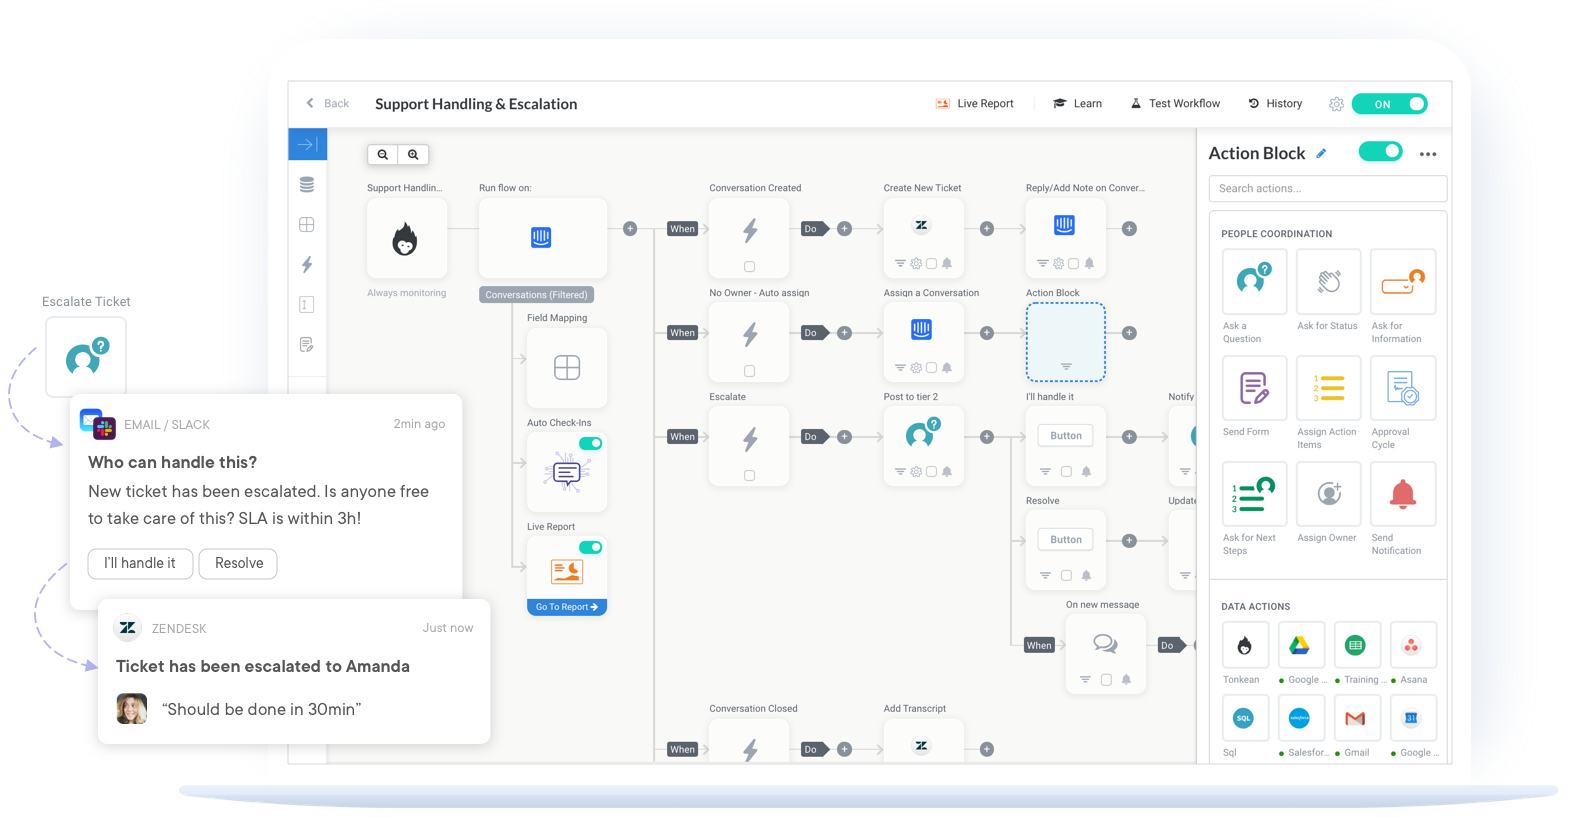Edit Action Block name pencil icon
Viewport: 1570px width, 818px height.
point(1321,154)
